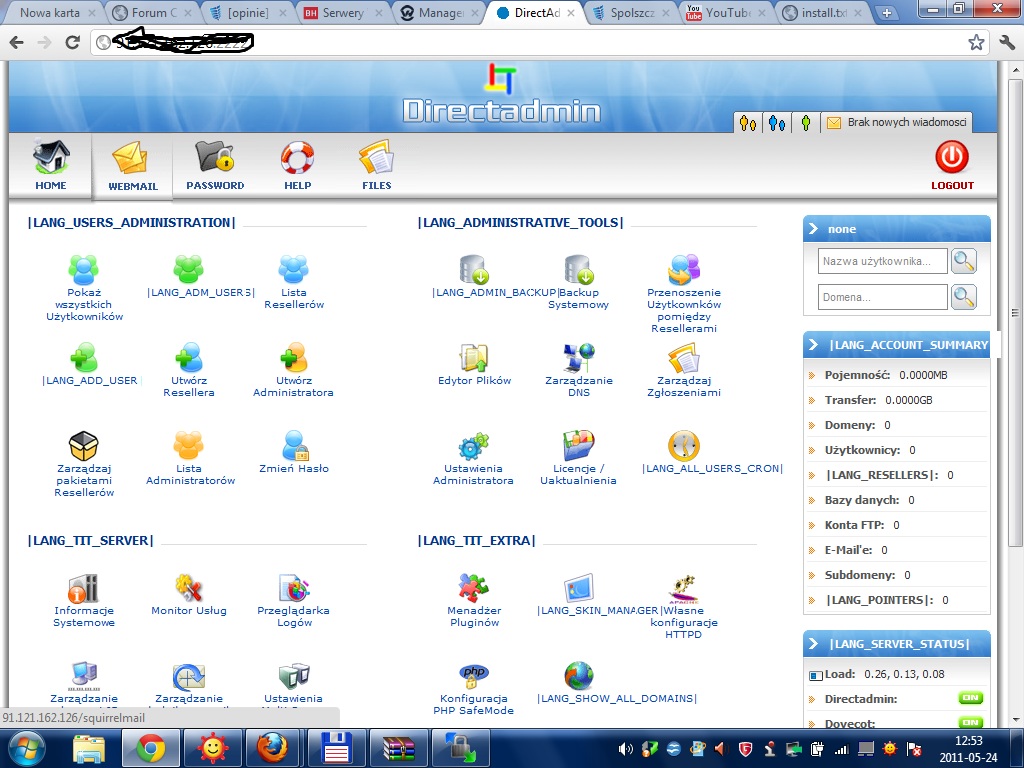Open Monitor Usług icon
This screenshot has height=768, width=1024.
(189, 588)
